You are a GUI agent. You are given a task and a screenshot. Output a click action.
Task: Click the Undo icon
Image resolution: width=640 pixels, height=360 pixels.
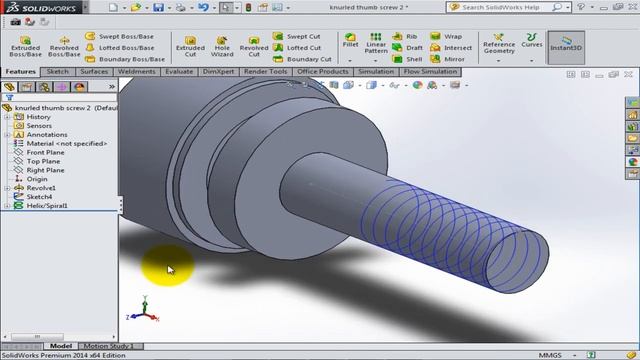click(x=203, y=7)
